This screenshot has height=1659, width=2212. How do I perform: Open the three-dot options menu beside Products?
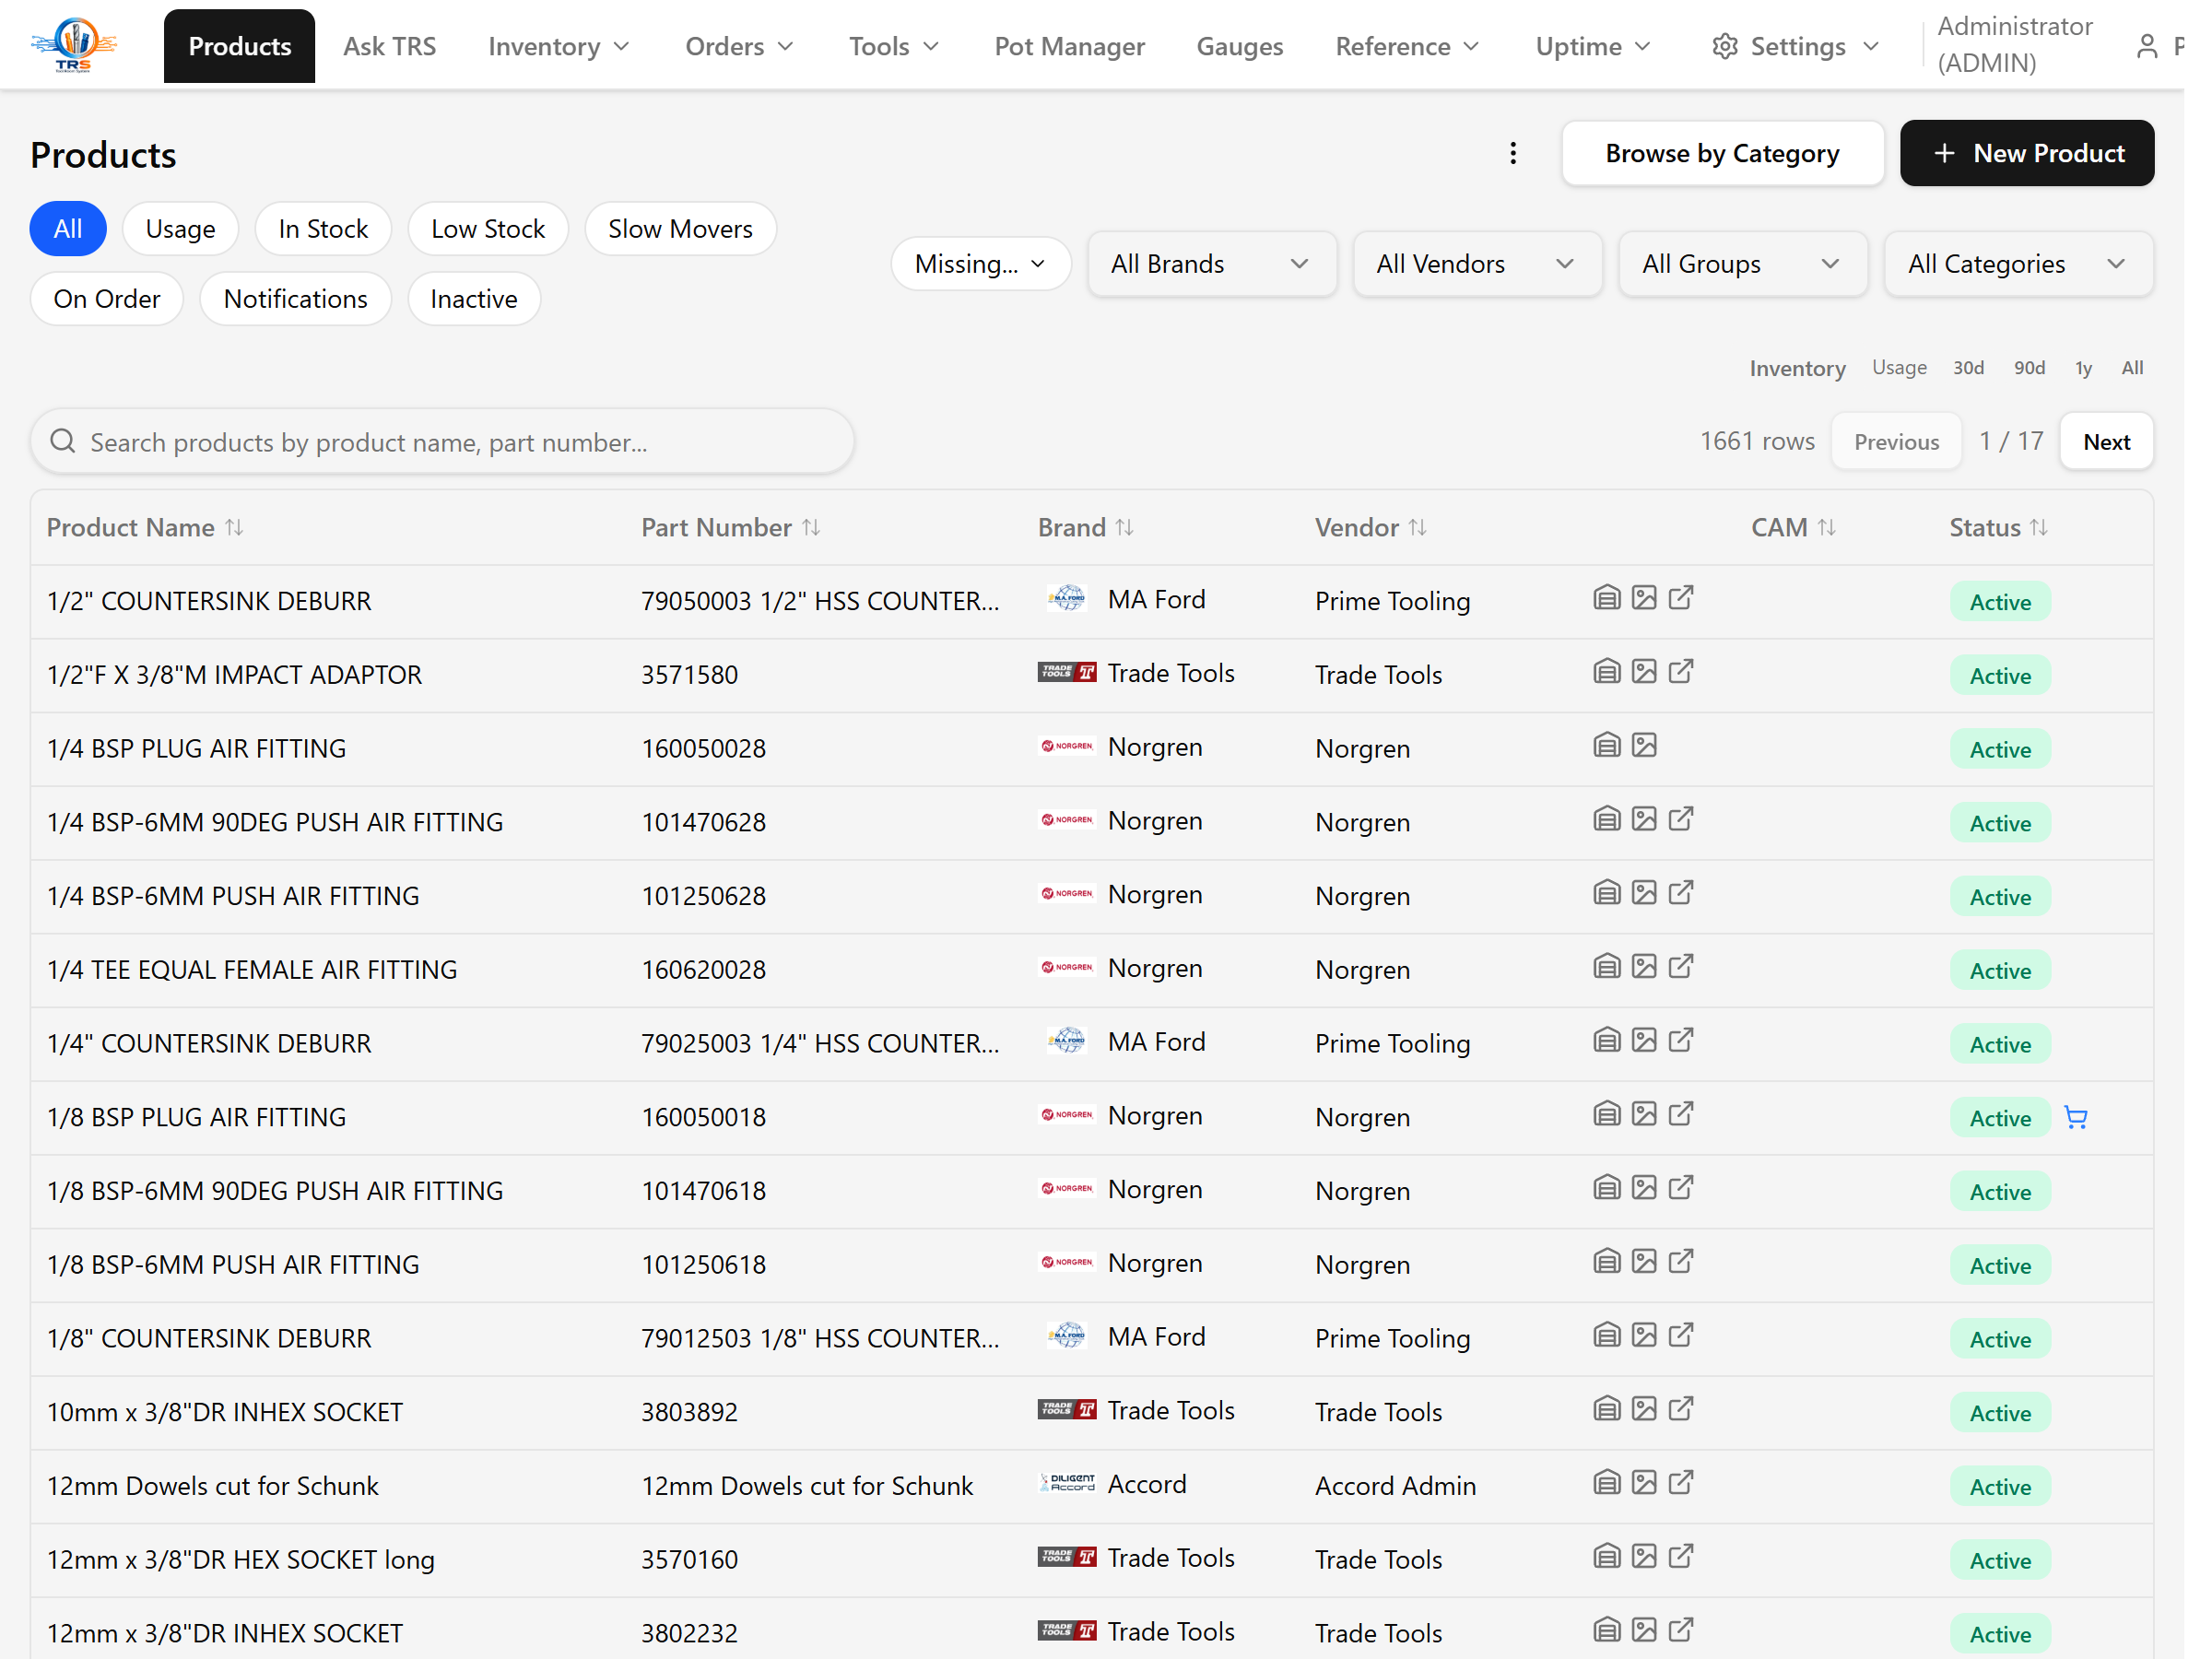pos(1513,153)
